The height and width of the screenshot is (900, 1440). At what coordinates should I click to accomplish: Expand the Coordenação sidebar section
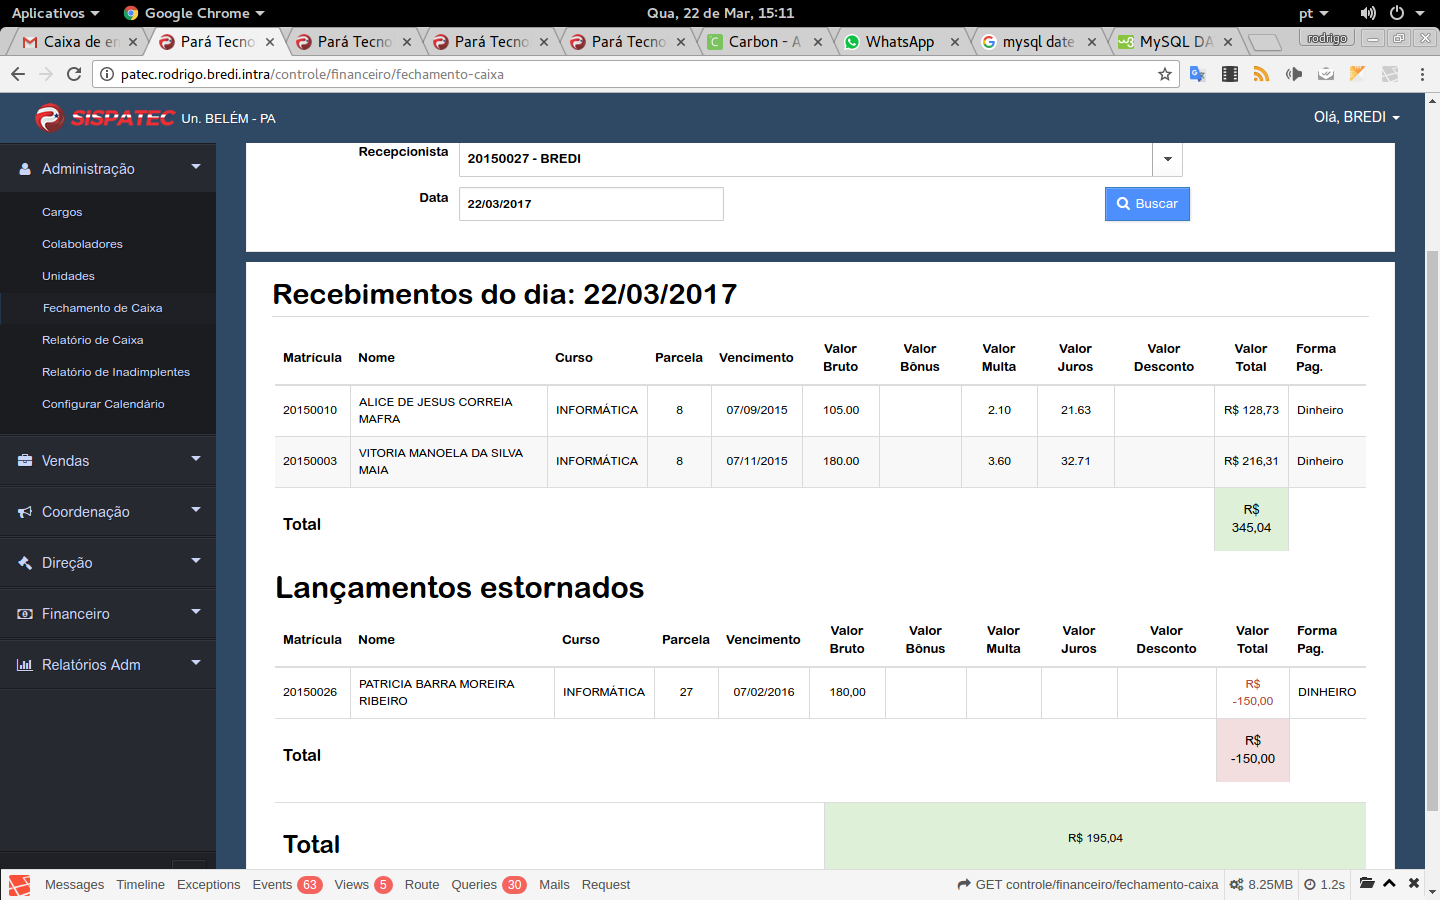[108, 512]
